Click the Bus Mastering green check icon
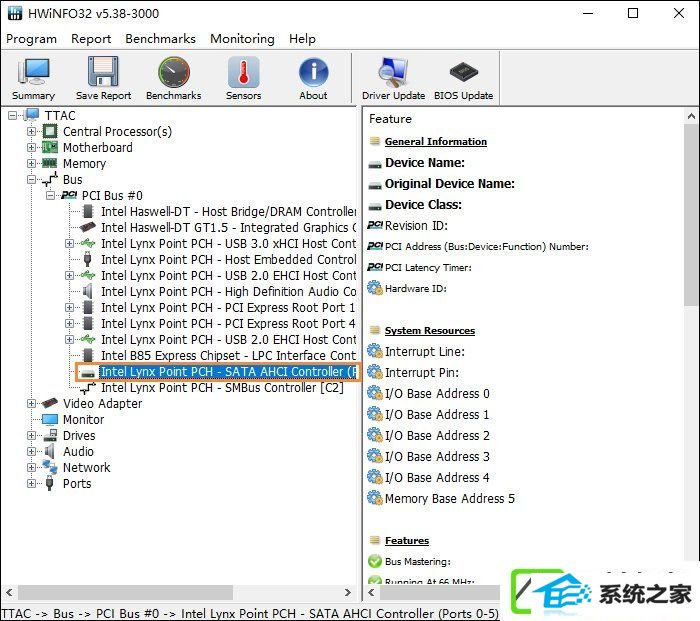 (375, 561)
